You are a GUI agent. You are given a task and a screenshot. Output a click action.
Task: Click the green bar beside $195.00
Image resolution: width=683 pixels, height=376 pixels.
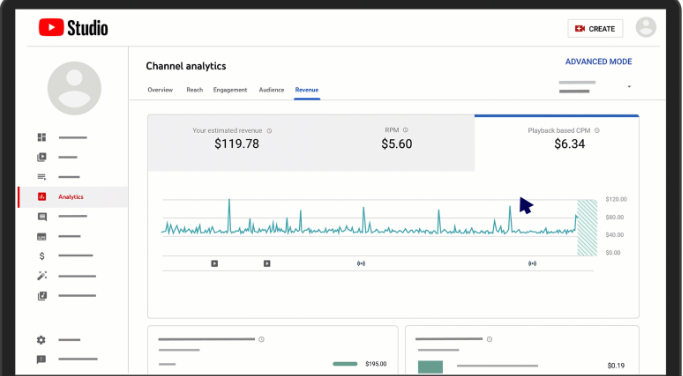click(345, 364)
